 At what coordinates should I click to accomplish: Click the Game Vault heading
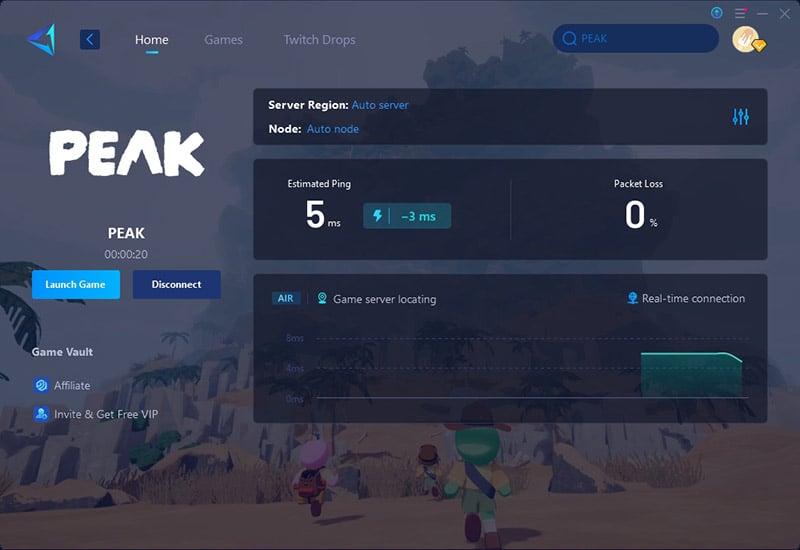(x=62, y=352)
